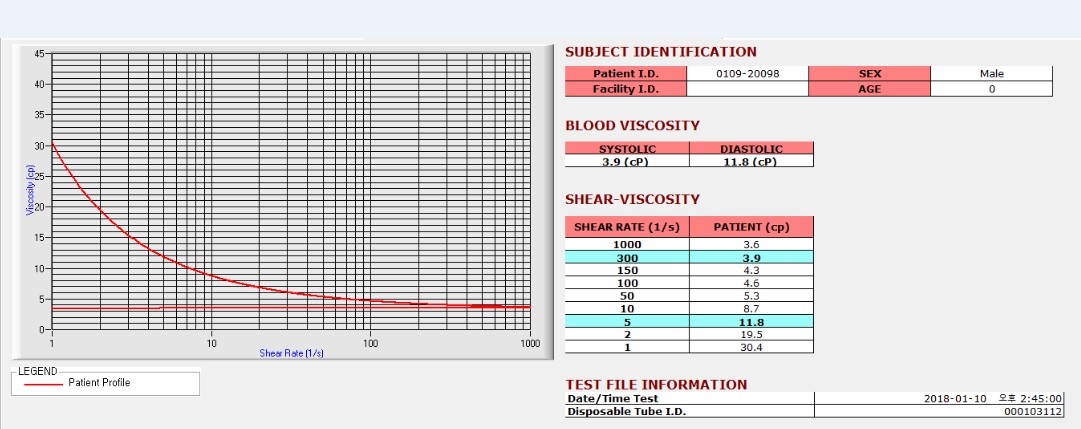Select the Facility I.D. empty field
Image resolution: width=1081 pixels, height=429 pixels.
click(747, 89)
